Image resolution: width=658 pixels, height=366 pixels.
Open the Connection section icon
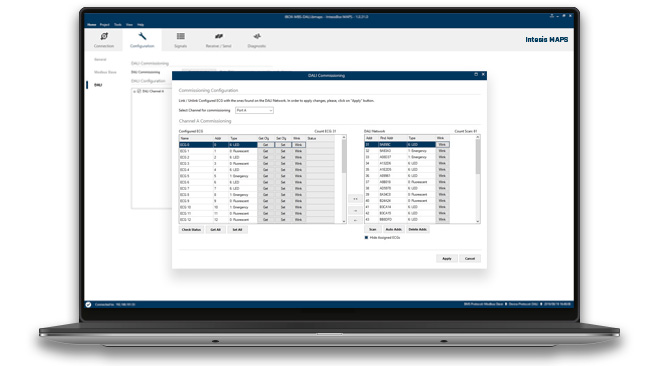pyautogui.click(x=104, y=37)
